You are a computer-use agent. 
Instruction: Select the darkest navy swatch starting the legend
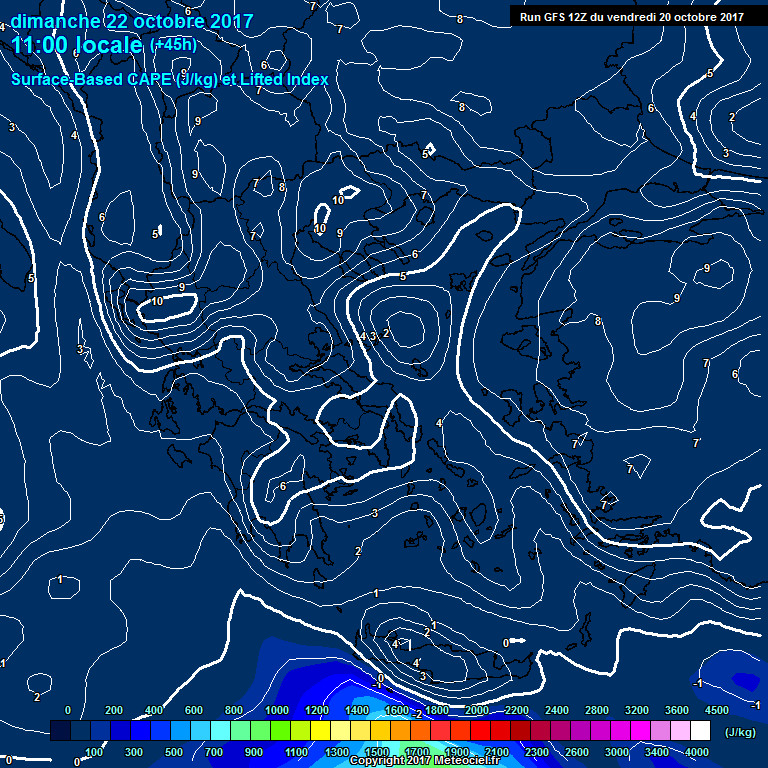[x=61, y=730]
